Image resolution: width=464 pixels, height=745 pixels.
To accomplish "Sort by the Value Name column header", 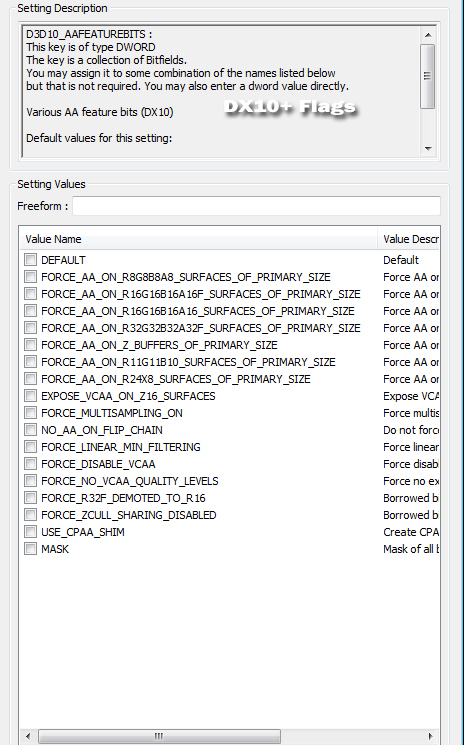I will click(x=199, y=239).
